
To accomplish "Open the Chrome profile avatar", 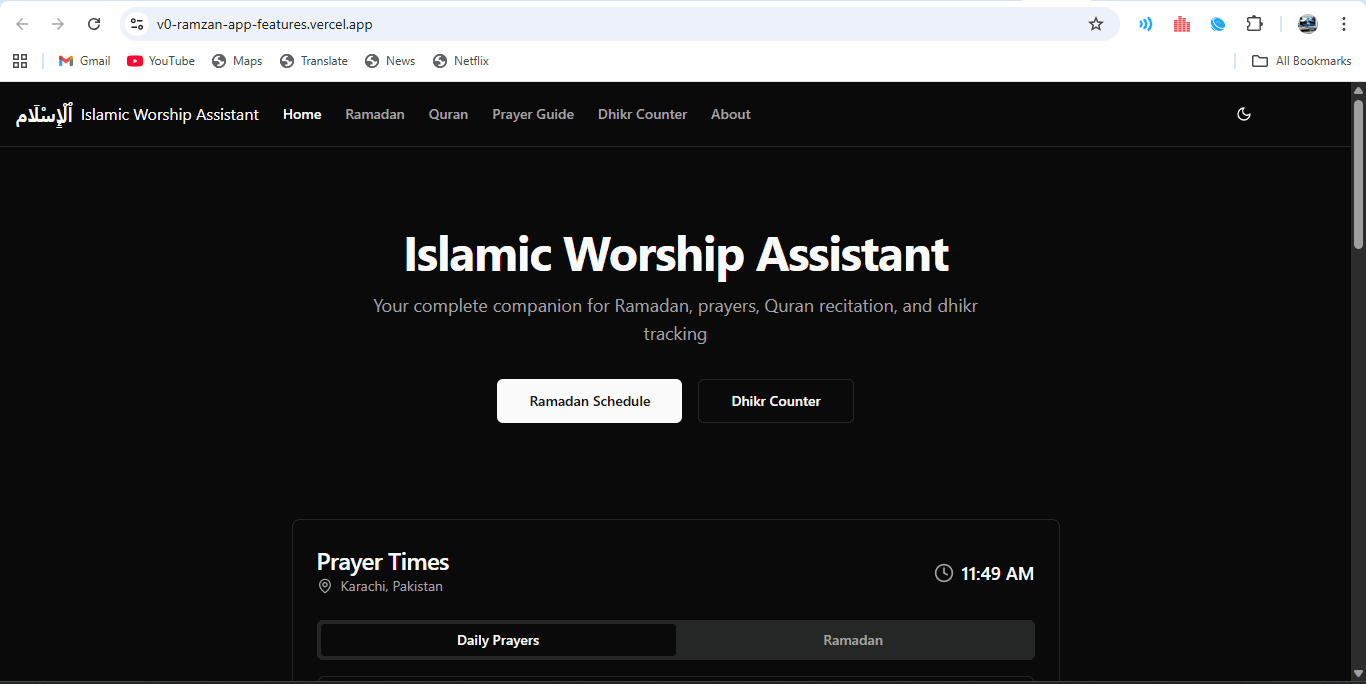I will point(1308,24).
